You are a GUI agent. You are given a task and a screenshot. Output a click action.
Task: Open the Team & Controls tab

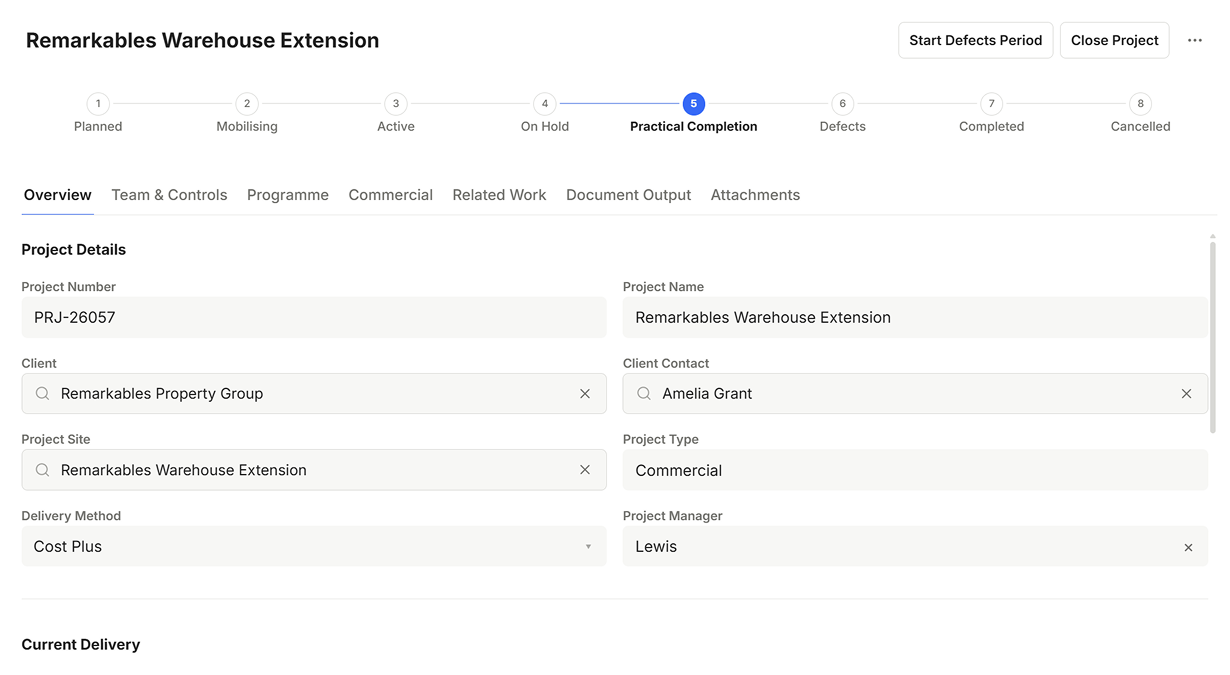169,195
